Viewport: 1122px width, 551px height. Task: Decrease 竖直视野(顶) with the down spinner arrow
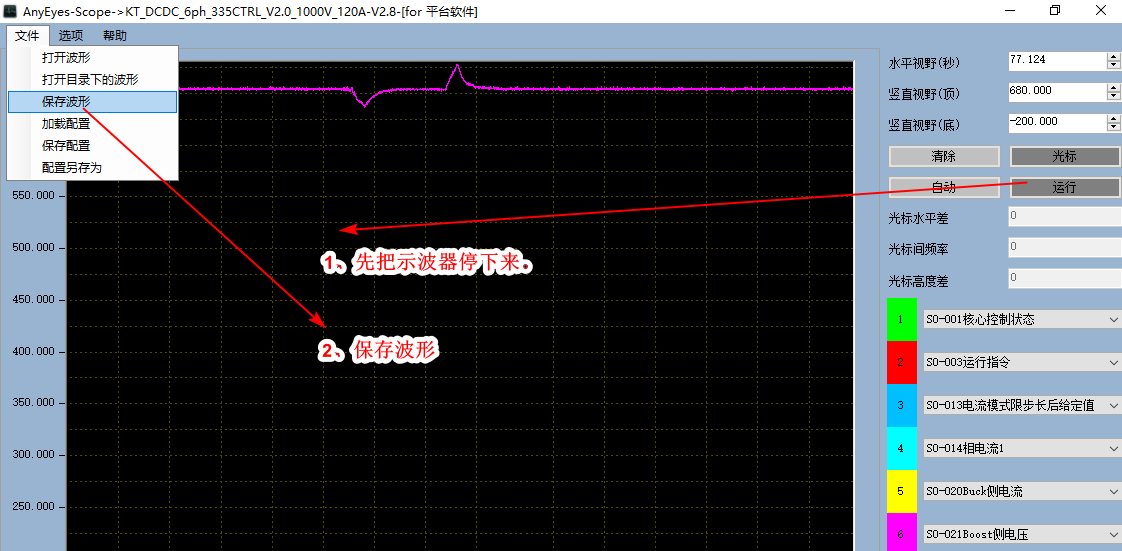1113,97
